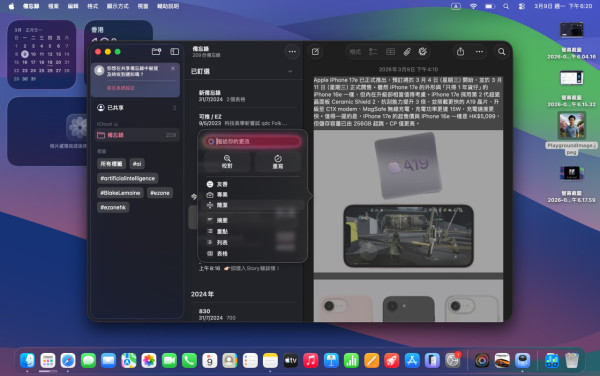Filter by the #artificialintelligence tag
Viewport: 600px width, 376px height.
point(127,178)
